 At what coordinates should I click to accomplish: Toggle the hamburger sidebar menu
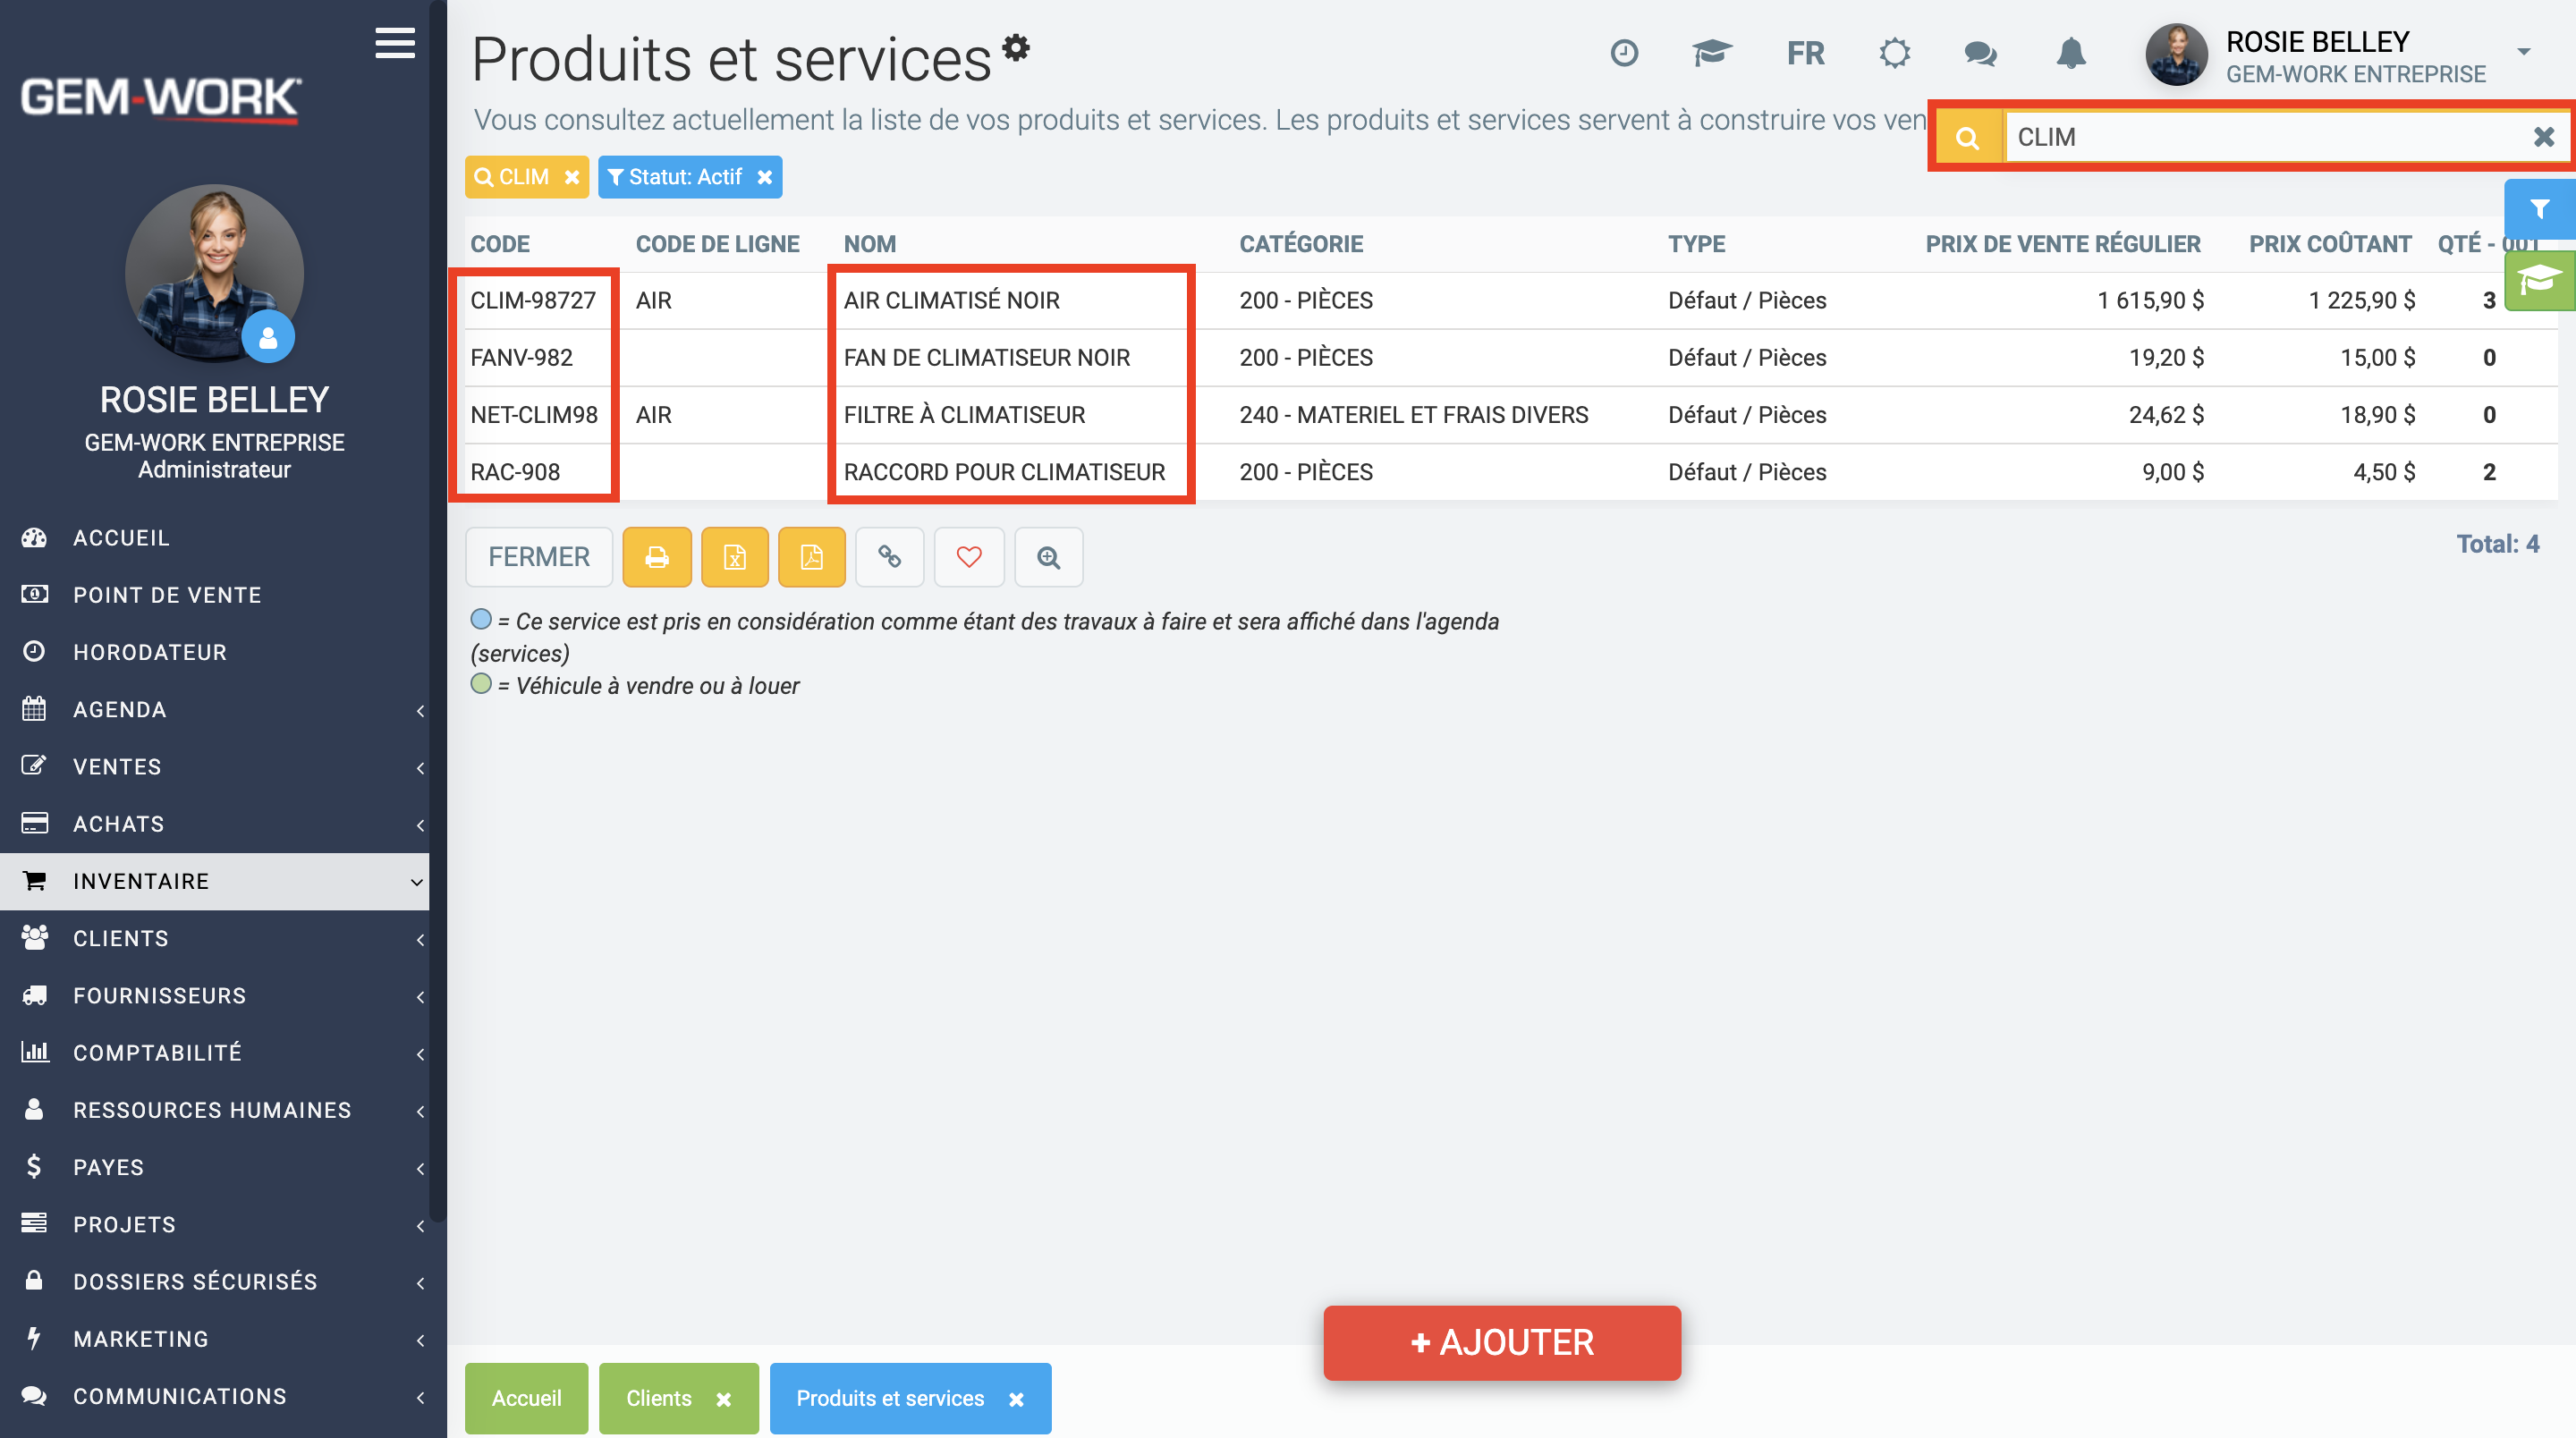(395, 43)
